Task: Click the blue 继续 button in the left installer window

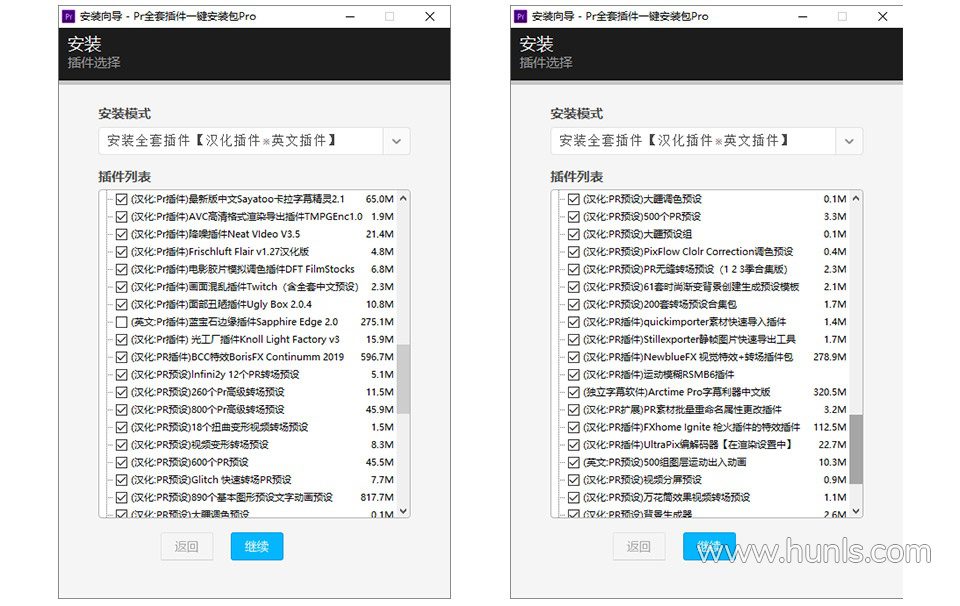Action: tap(257, 546)
